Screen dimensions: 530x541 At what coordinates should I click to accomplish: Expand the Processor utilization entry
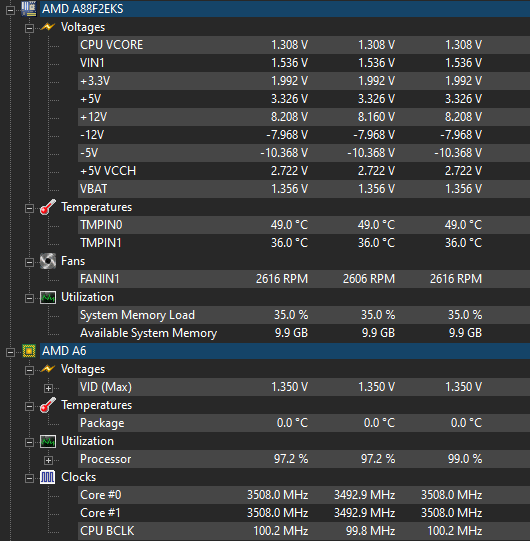coord(48,460)
